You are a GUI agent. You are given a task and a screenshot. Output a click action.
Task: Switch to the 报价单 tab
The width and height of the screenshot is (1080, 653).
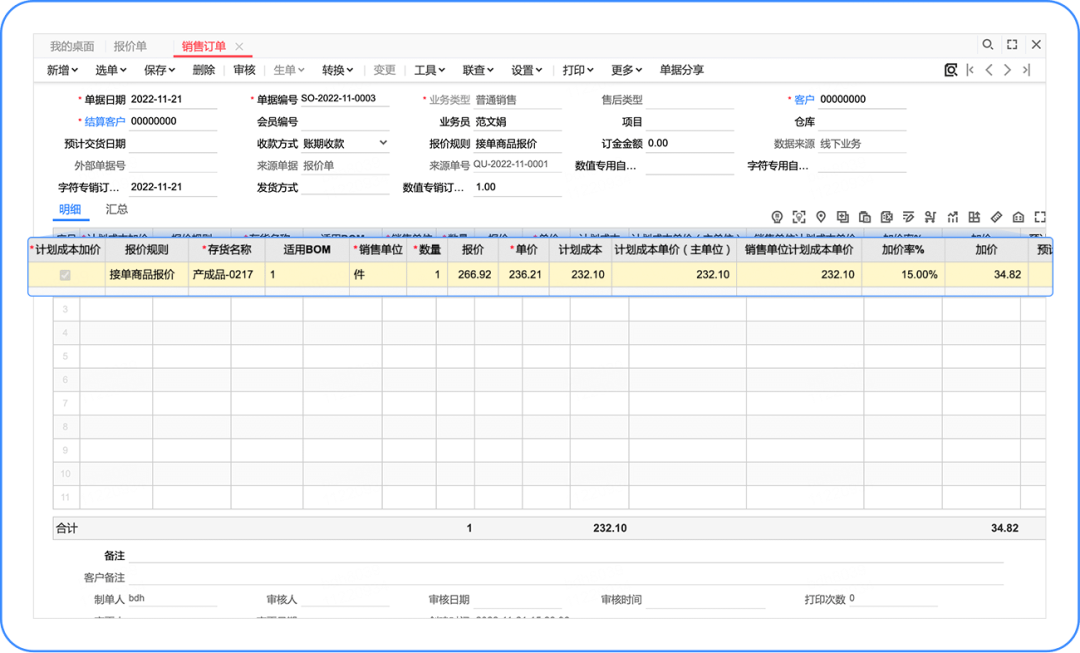(x=130, y=46)
